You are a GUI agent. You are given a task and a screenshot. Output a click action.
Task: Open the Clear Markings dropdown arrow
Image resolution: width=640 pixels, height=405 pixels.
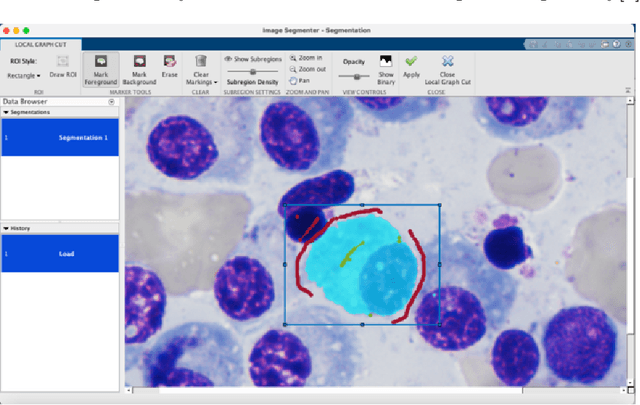coord(216,82)
